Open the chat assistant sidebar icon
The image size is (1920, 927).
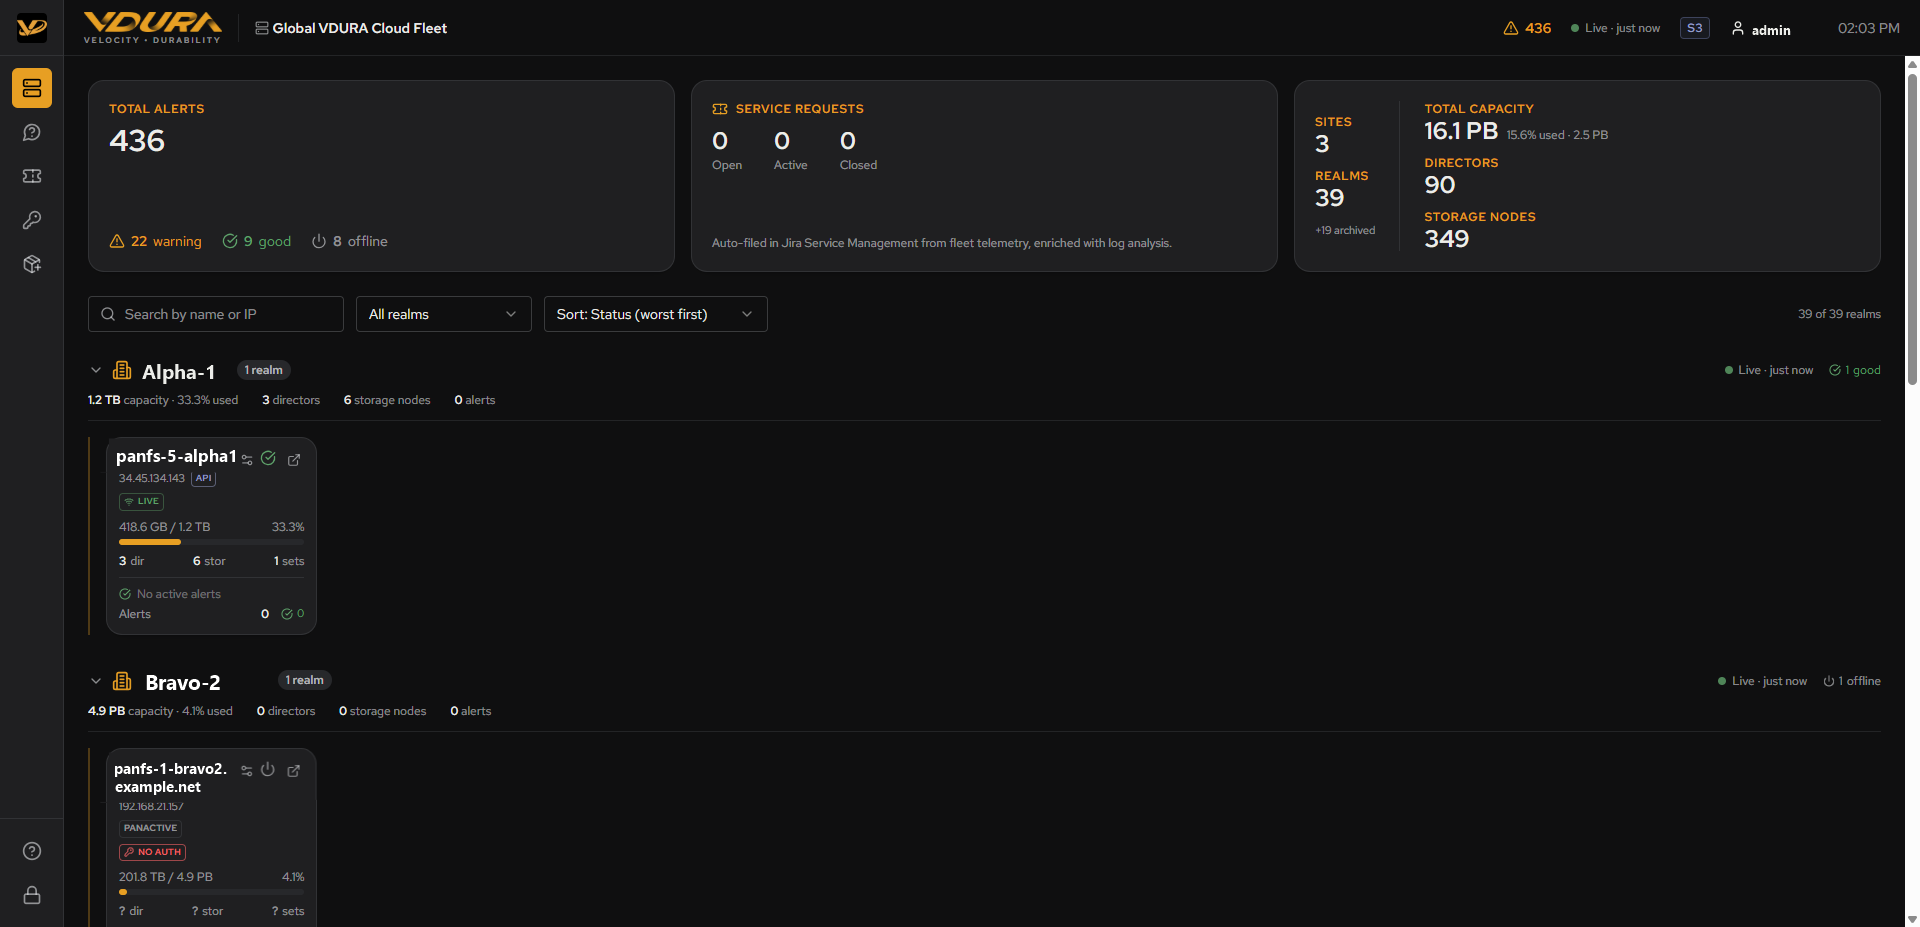click(x=32, y=132)
